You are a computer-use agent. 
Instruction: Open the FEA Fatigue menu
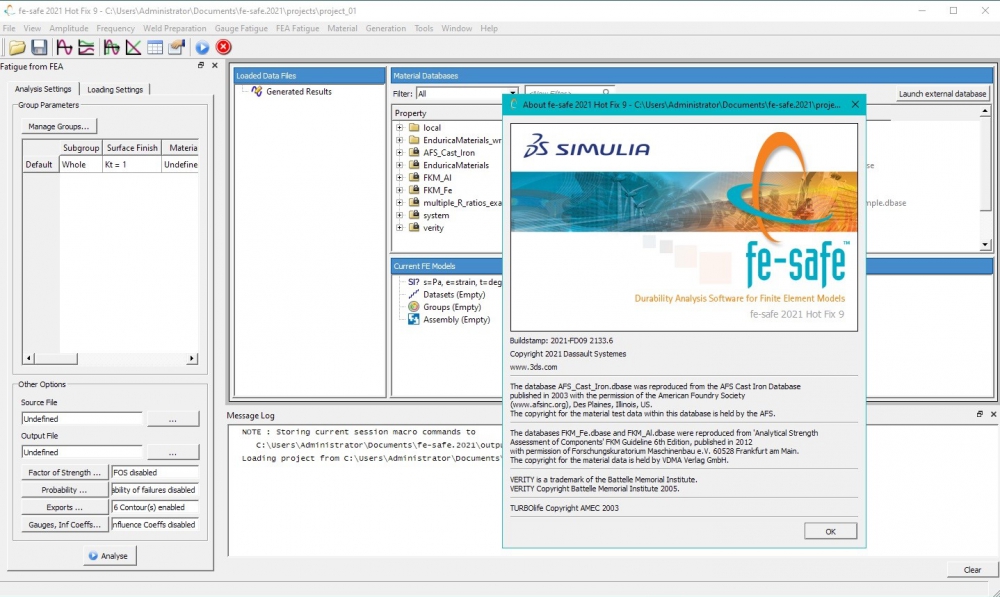297,29
